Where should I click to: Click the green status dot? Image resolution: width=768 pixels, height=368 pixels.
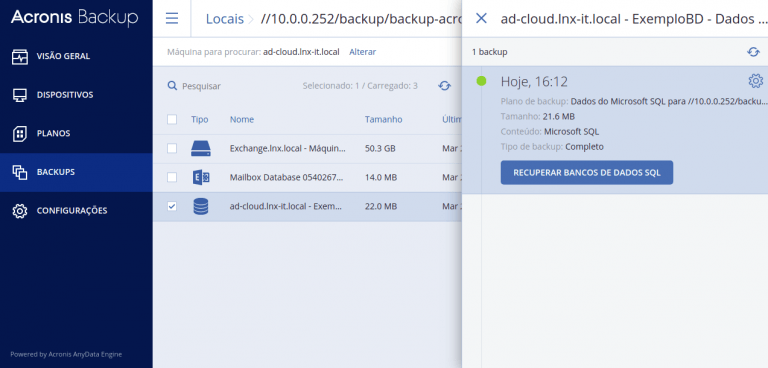point(481,81)
